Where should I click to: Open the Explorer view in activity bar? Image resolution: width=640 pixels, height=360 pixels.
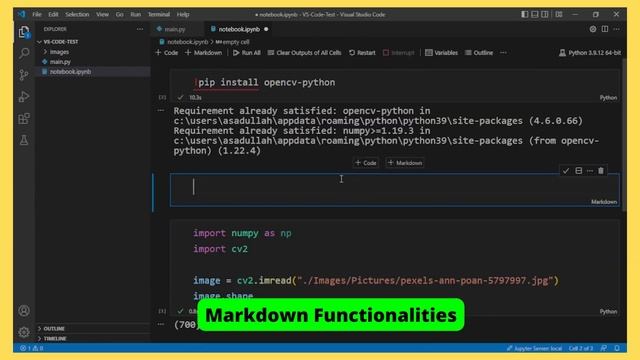24,32
